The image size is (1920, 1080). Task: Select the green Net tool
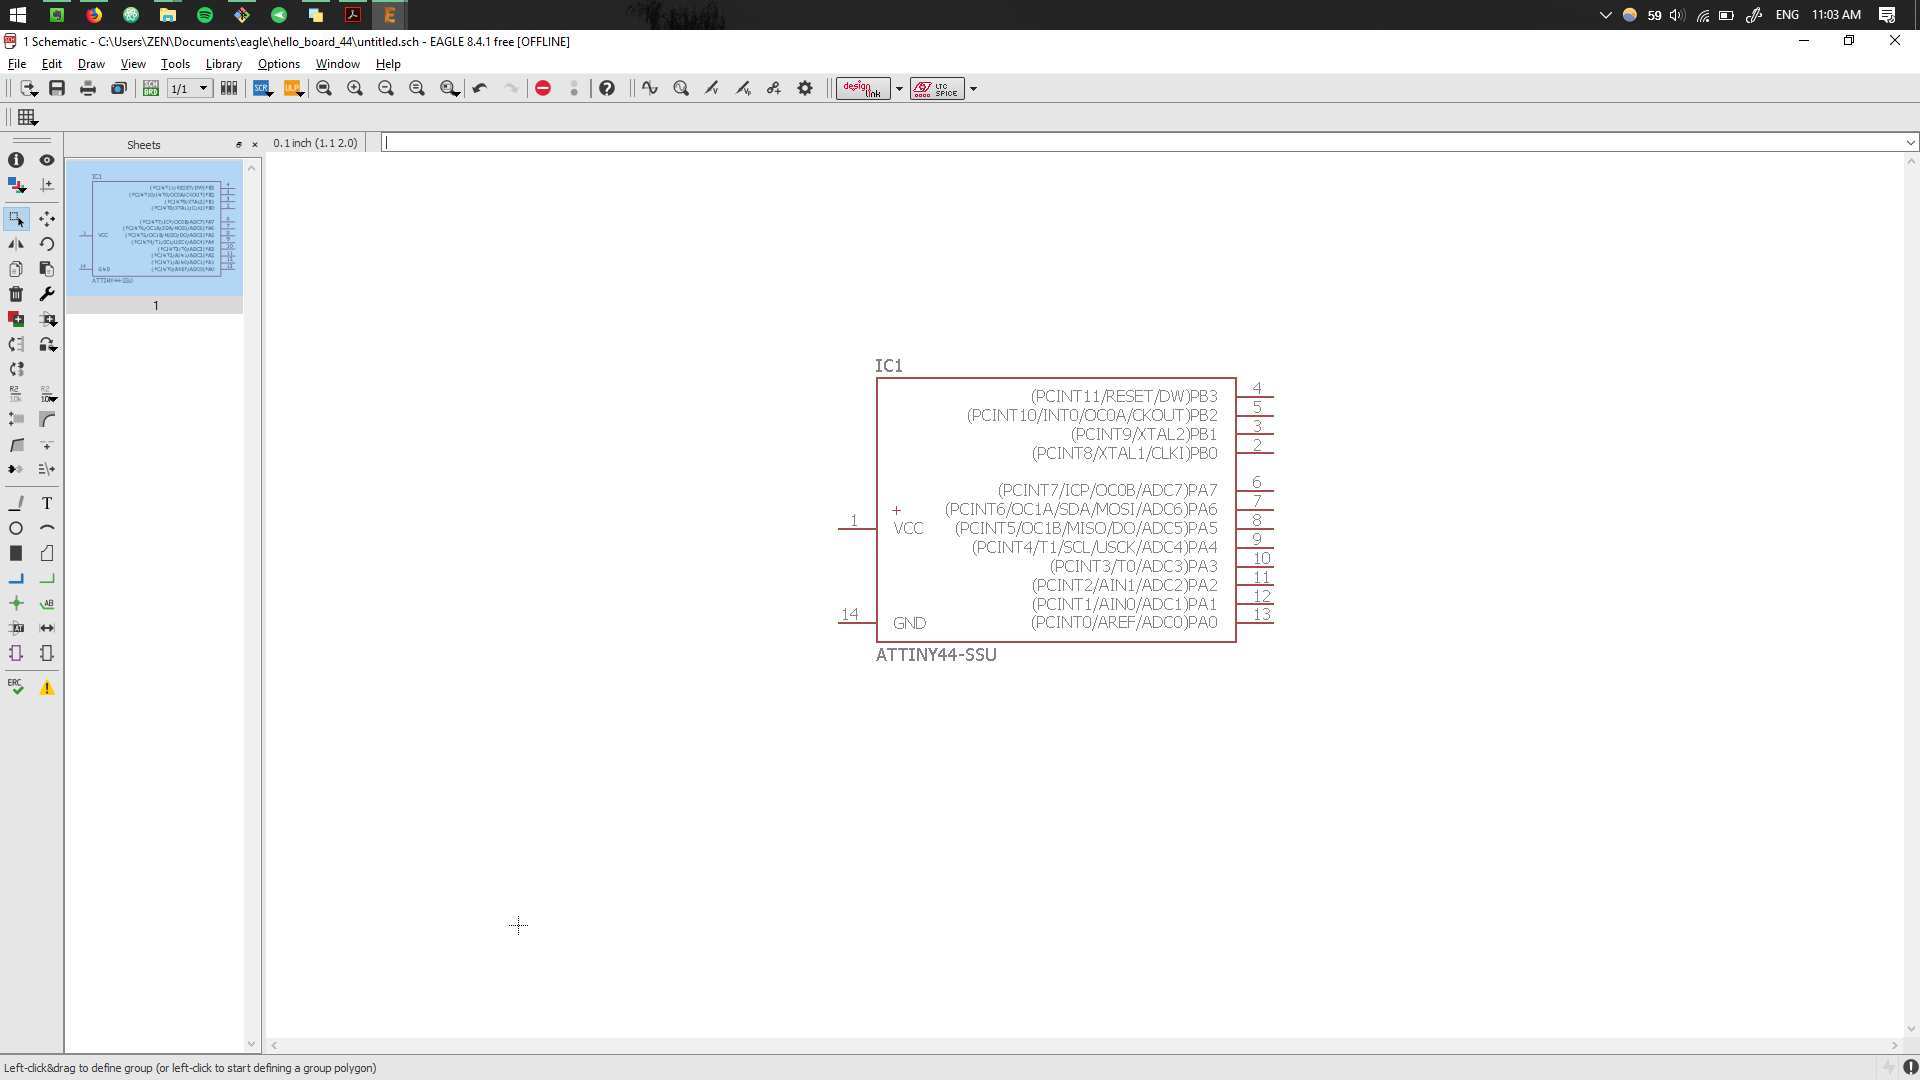47,578
